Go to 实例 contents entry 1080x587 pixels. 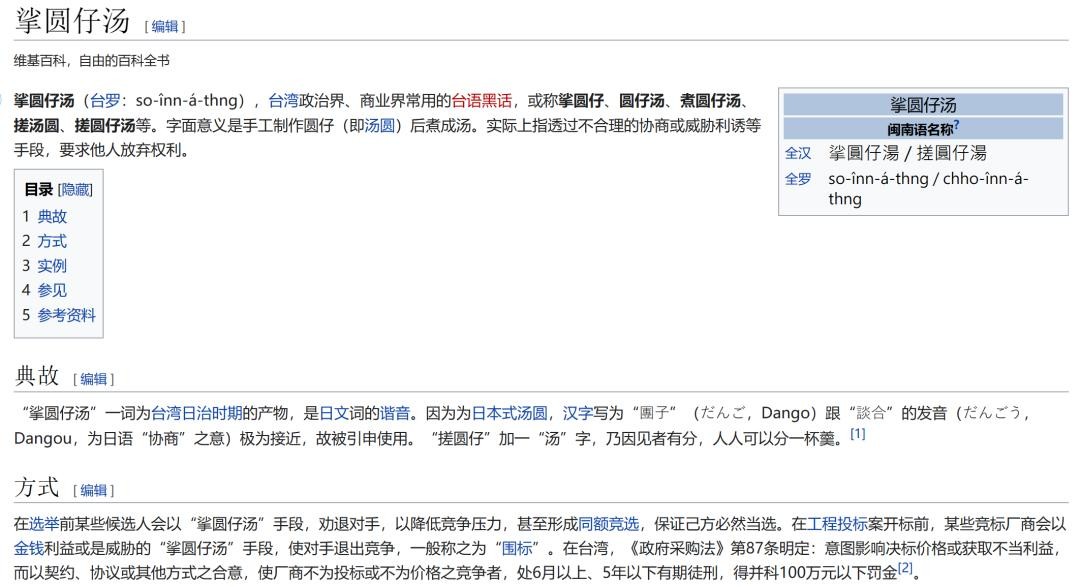[52, 266]
